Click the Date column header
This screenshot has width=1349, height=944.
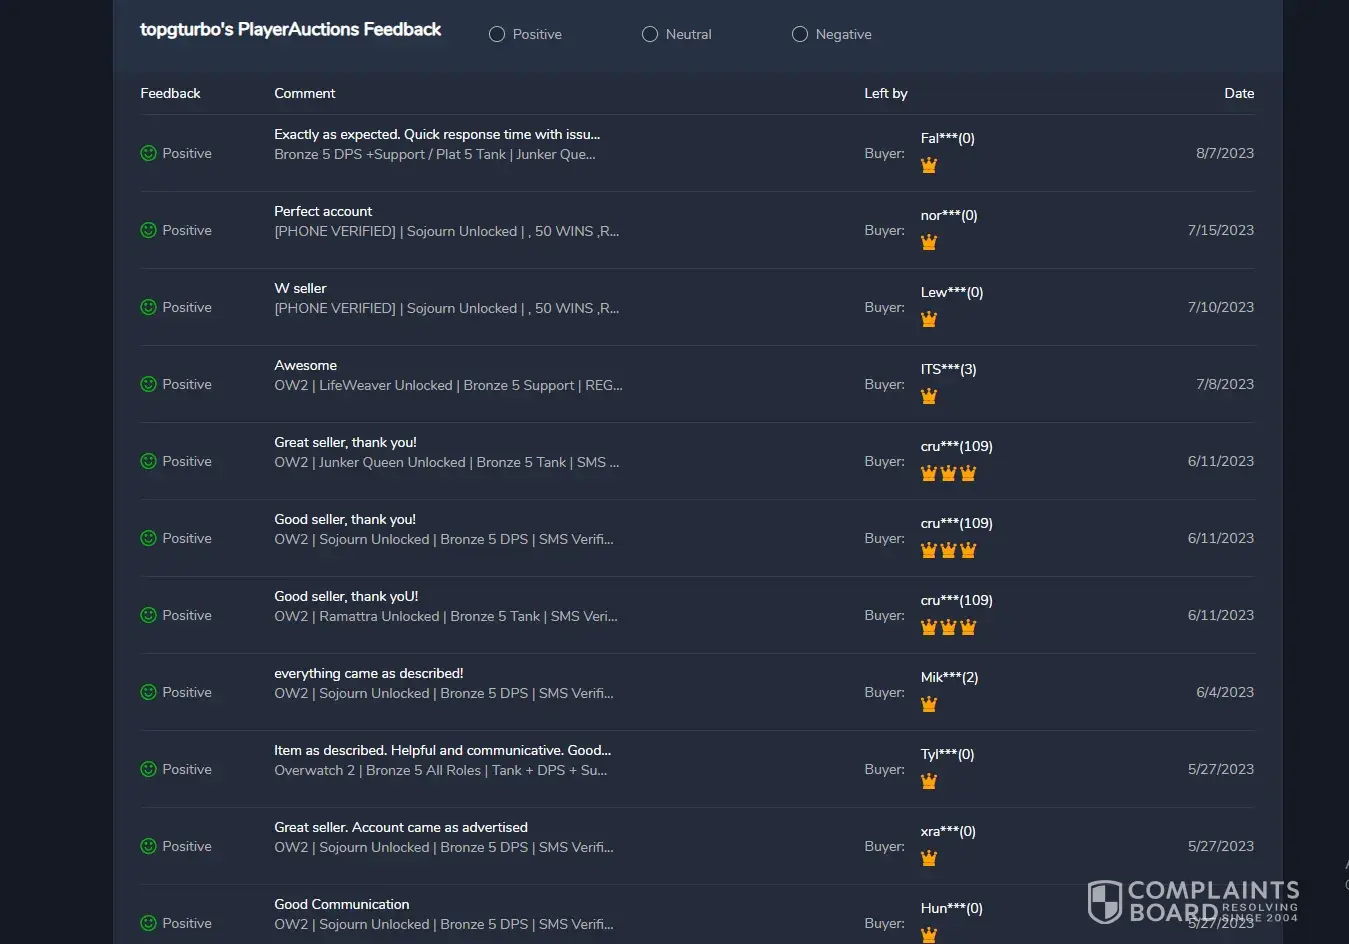(x=1238, y=94)
